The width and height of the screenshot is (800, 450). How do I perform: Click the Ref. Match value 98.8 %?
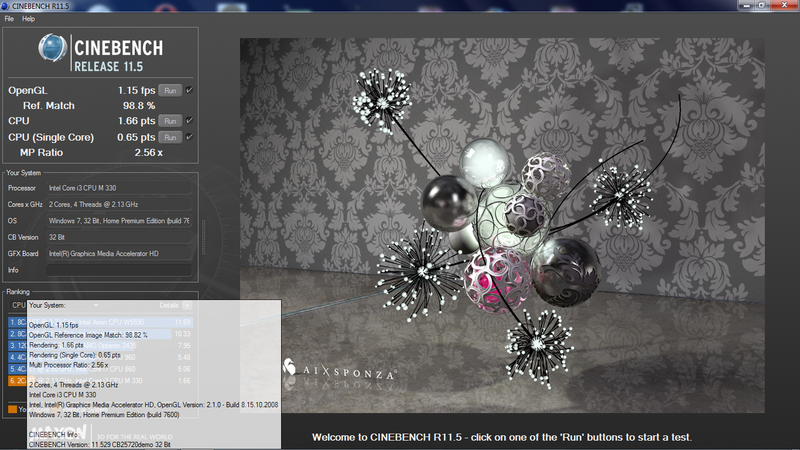139,106
